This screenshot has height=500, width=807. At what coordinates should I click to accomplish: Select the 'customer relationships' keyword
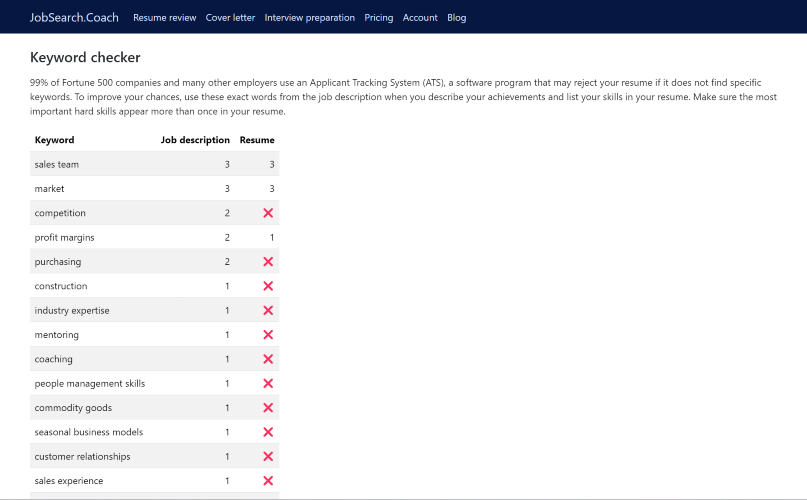[82, 456]
